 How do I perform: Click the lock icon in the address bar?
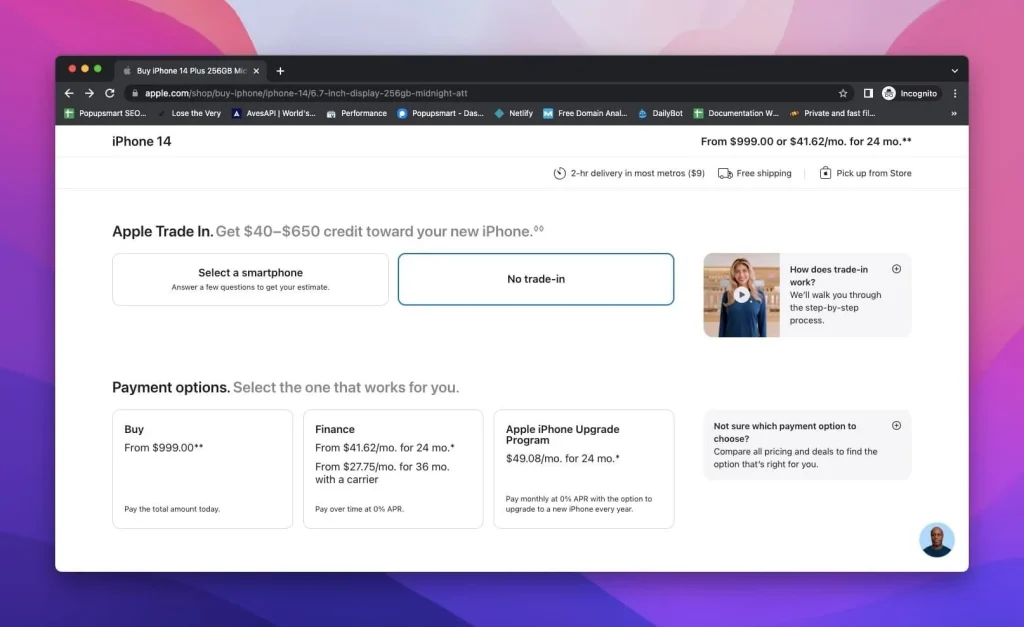135,93
